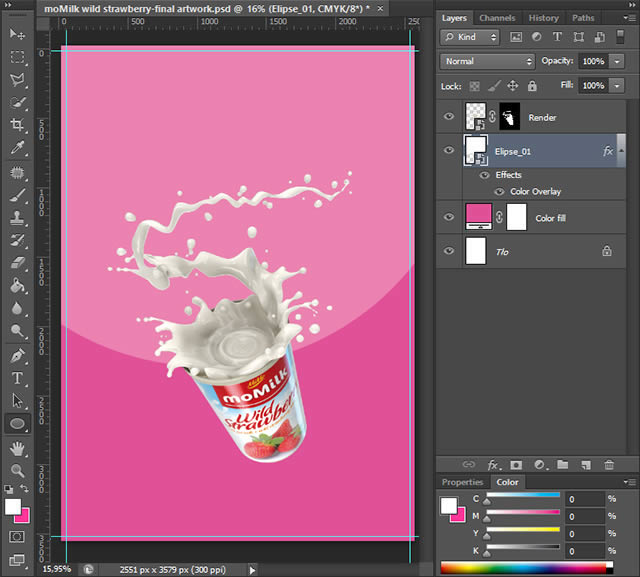Open the Fill slider dropdown
Image resolution: width=640 pixels, height=577 pixels.
click(x=617, y=86)
